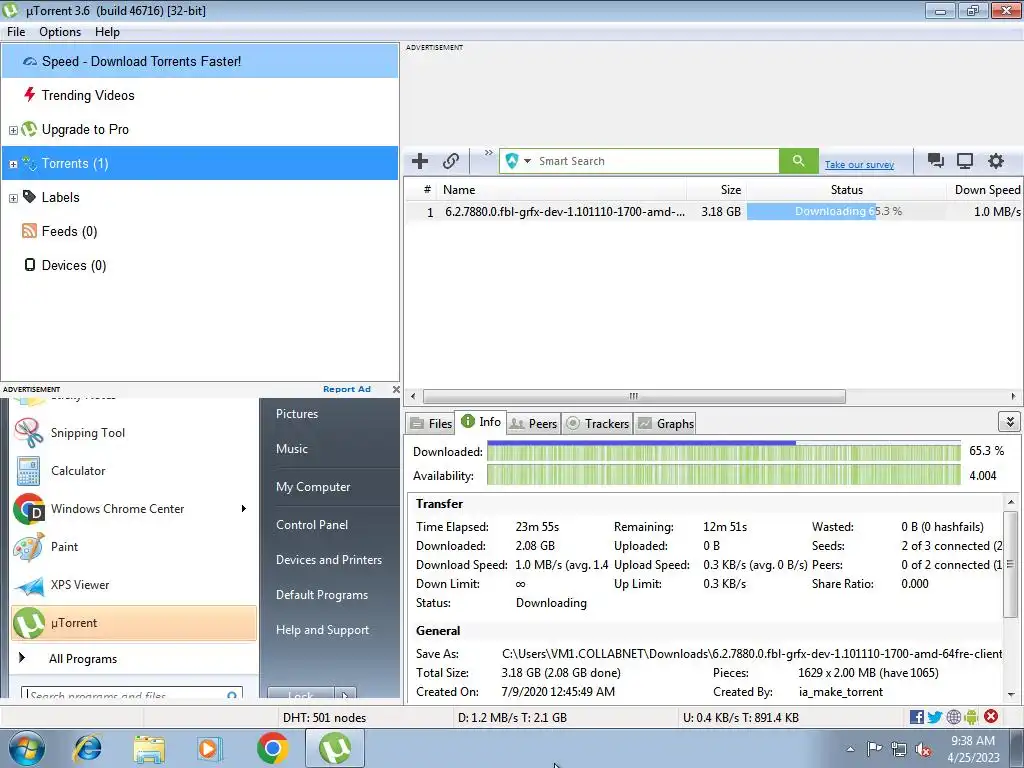
Task: Click the torrent list horizontal scrollbar
Action: click(633, 396)
